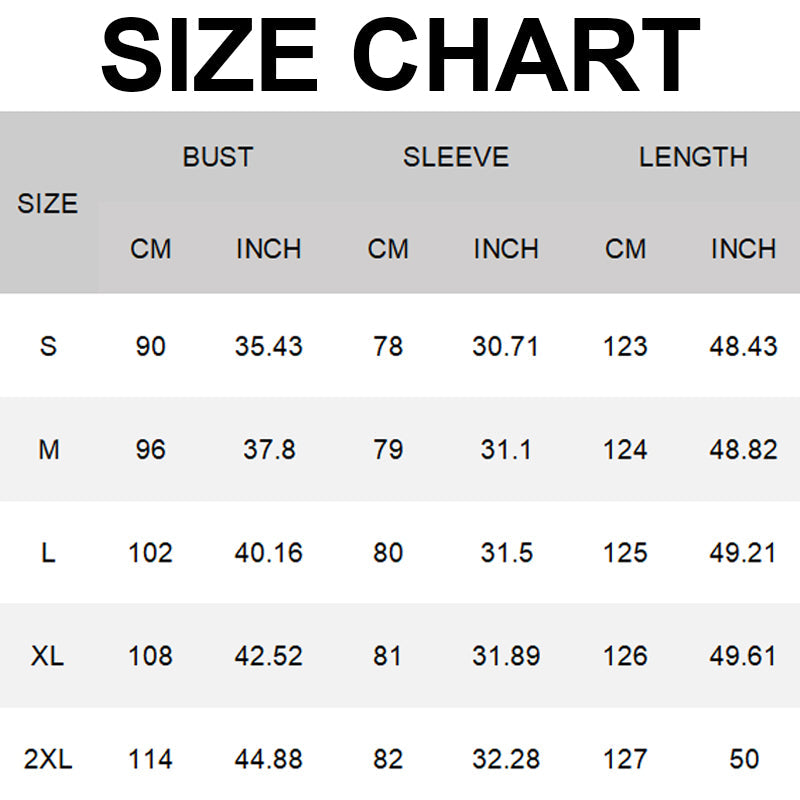
Task: Select bust inch value 42.52
Action: pos(268,656)
